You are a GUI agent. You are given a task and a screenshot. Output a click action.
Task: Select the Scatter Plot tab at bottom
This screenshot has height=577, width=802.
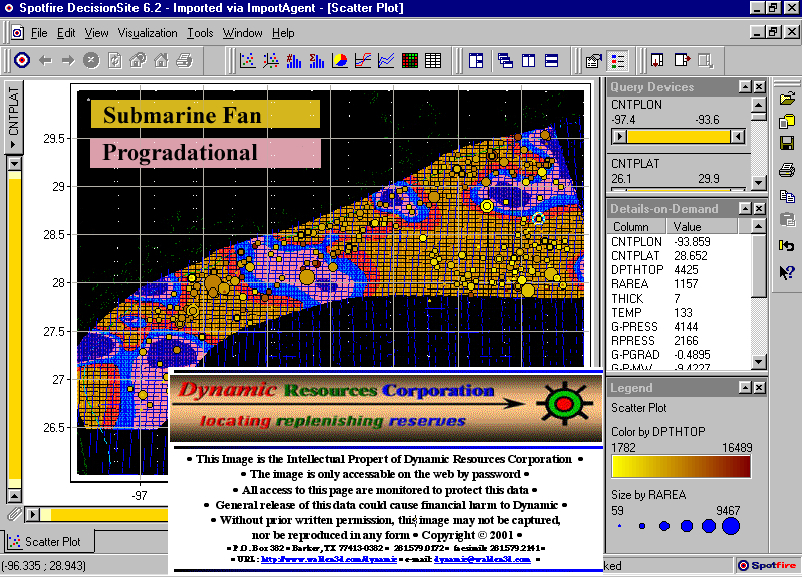pyautogui.click(x=48, y=542)
